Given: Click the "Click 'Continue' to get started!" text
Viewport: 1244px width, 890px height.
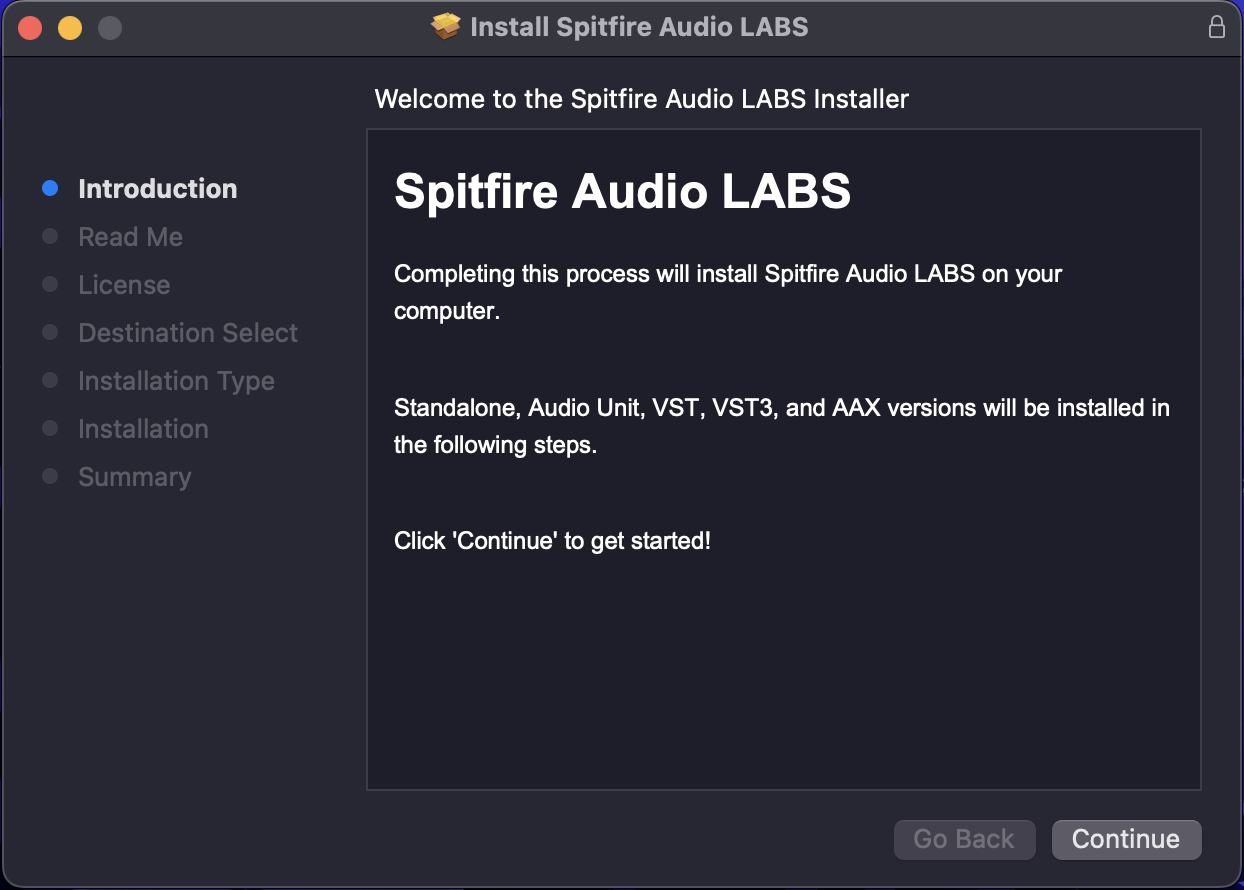Looking at the screenshot, I should [x=552, y=541].
